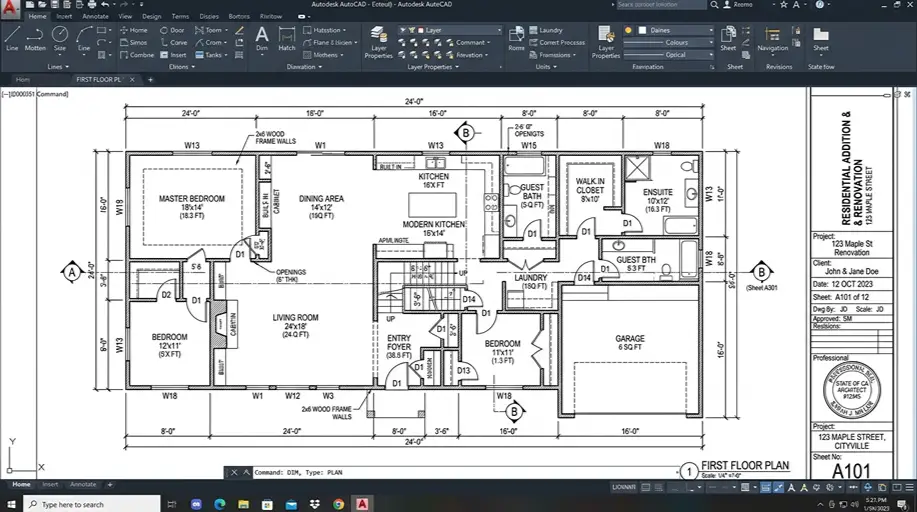Click the help icon in title bar
This screenshot has height=512, width=917.
820,5
